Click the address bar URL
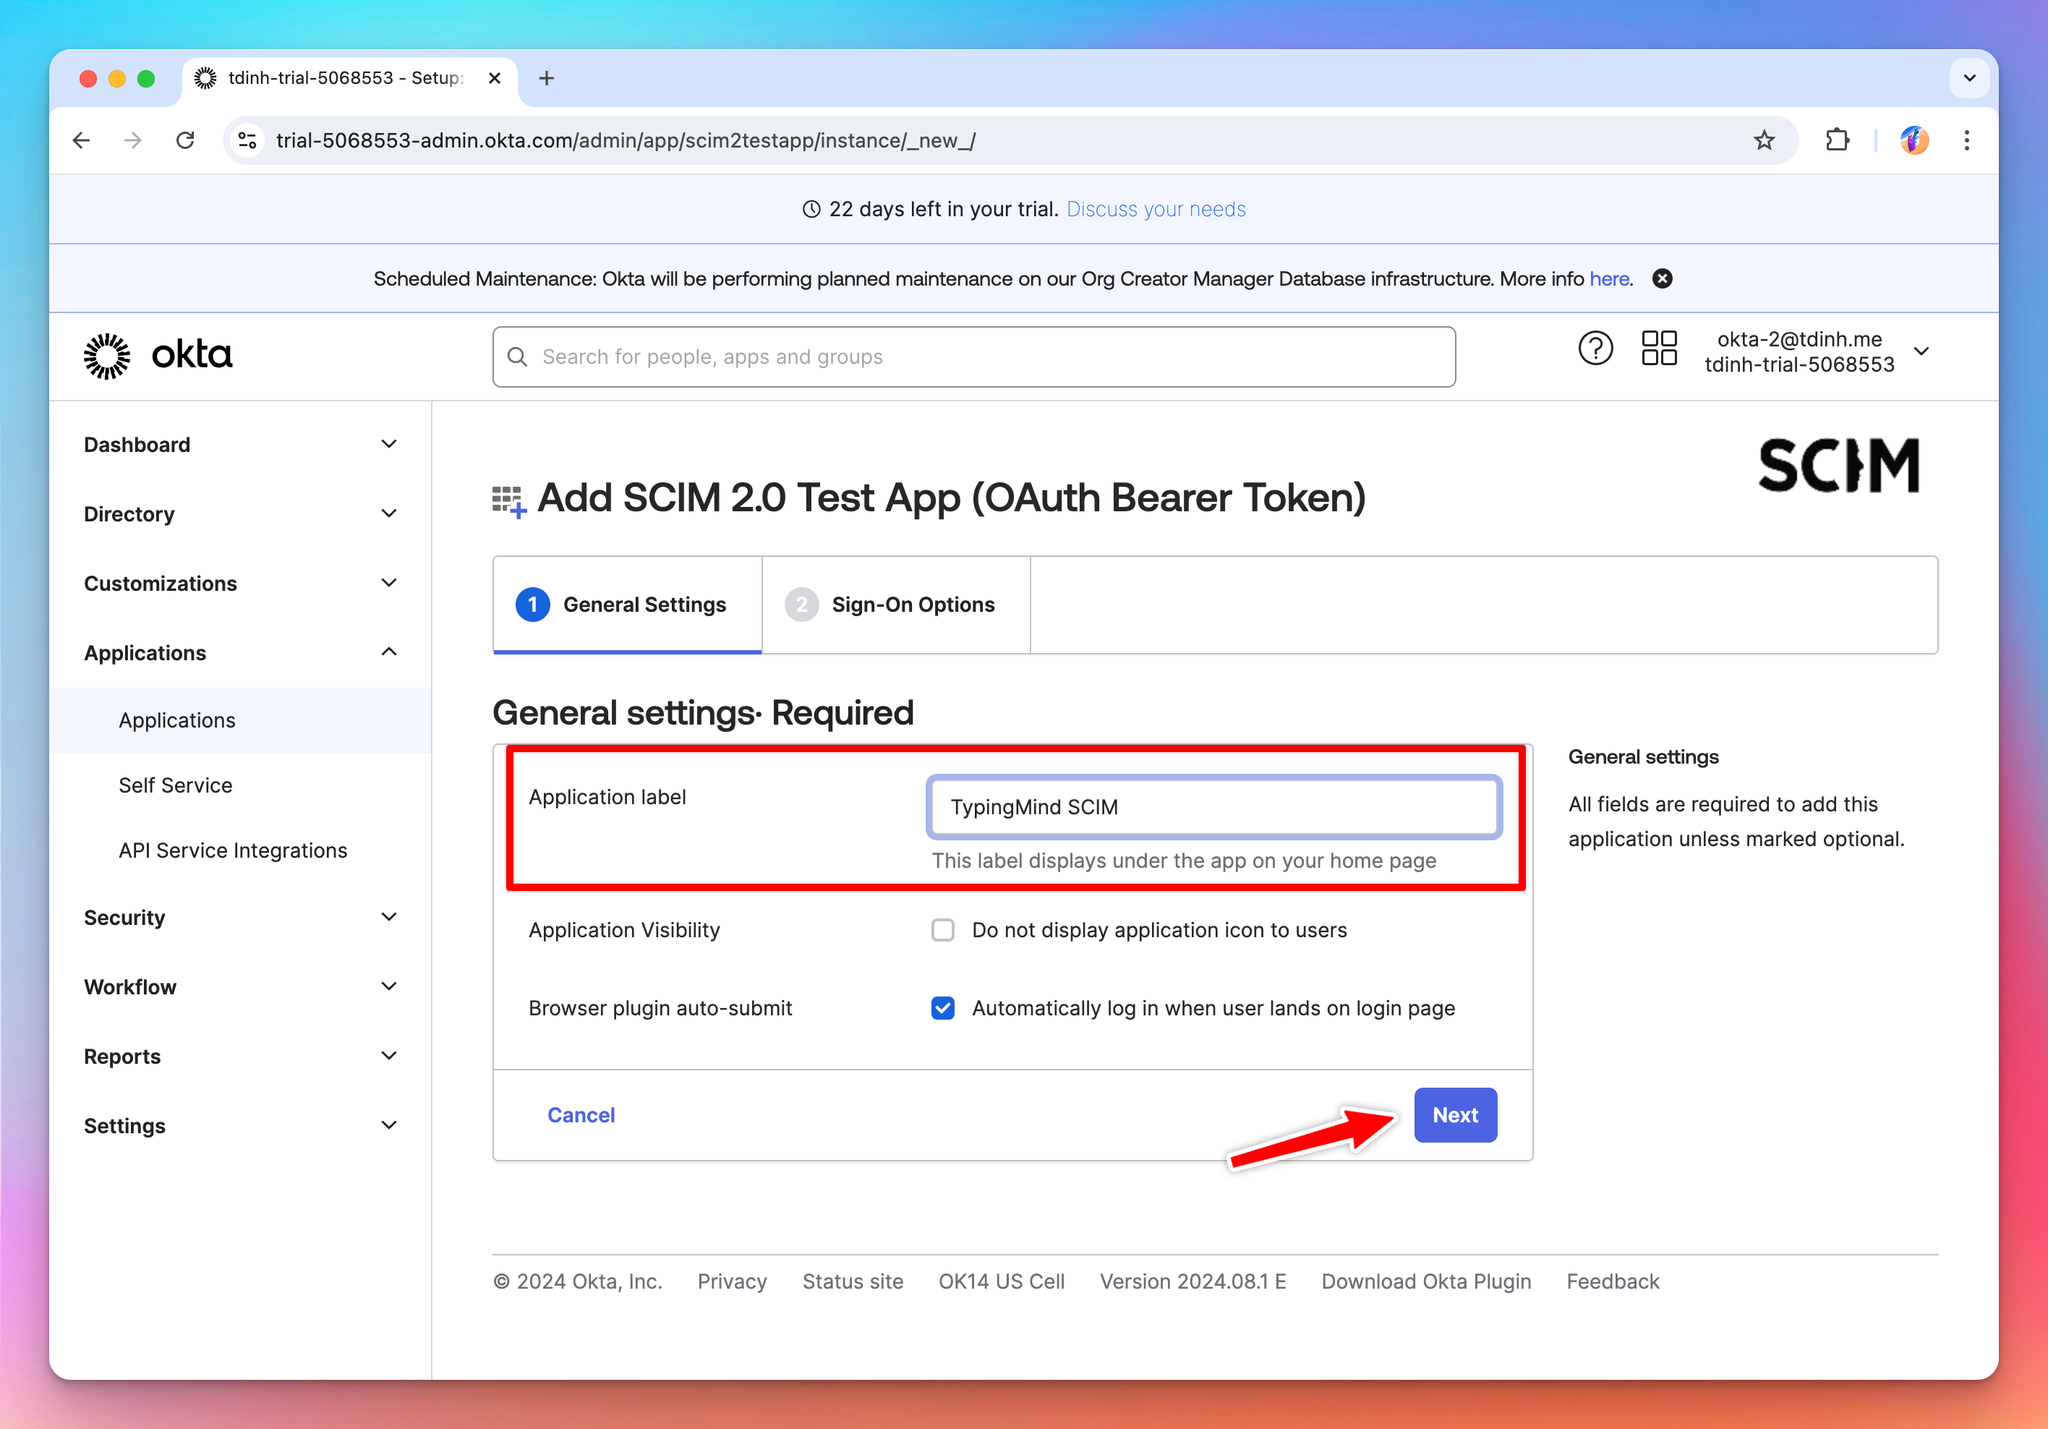The width and height of the screenshot is (2048, 1429). (x=626, y=140)
